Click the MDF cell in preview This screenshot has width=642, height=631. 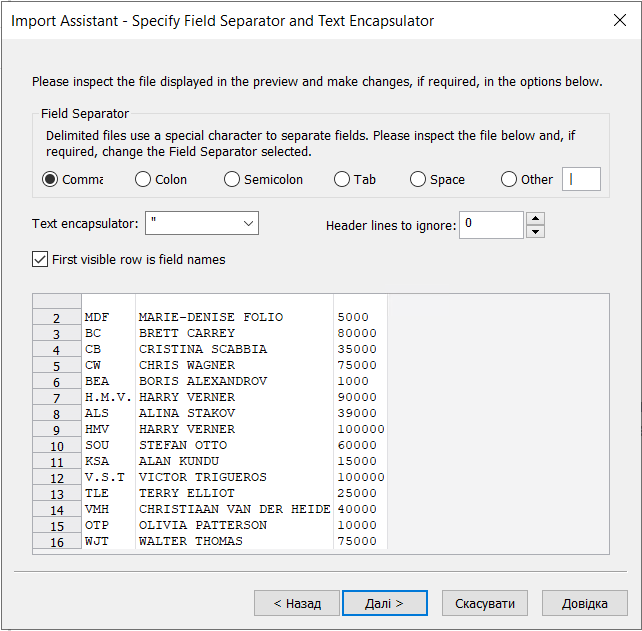click(x=109, y=317)
